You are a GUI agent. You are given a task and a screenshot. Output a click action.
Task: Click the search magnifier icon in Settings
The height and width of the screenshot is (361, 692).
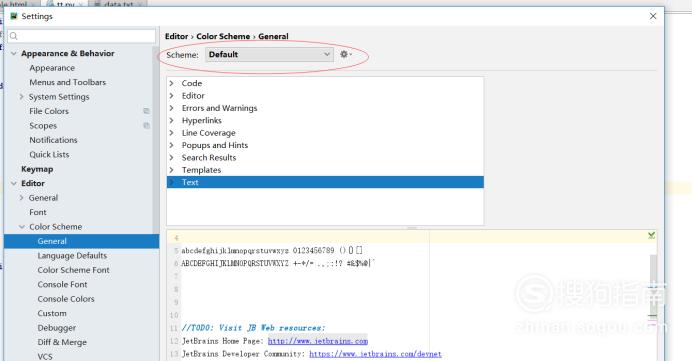[x=14, y=36]
